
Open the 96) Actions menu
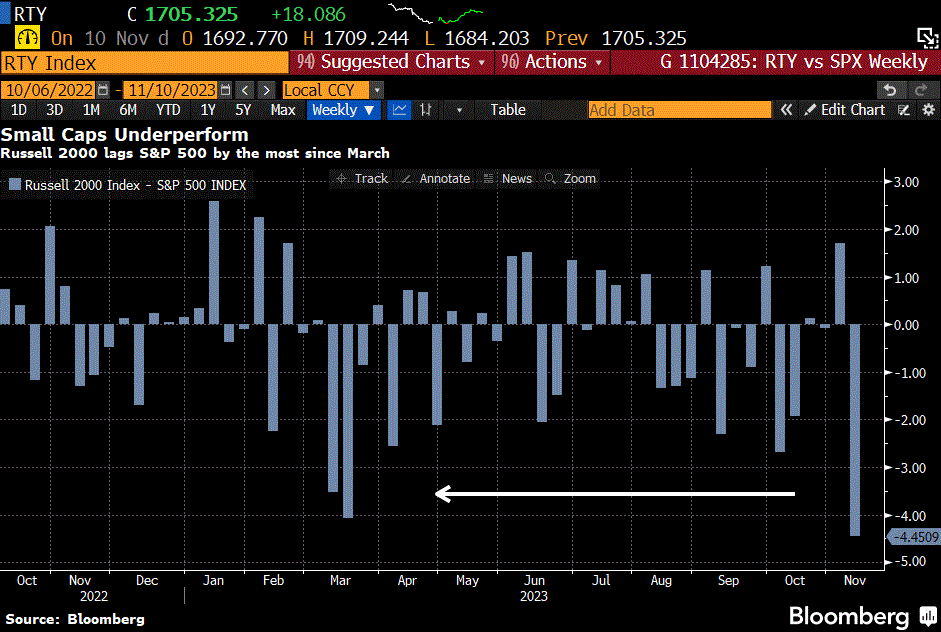pos(552,62)
